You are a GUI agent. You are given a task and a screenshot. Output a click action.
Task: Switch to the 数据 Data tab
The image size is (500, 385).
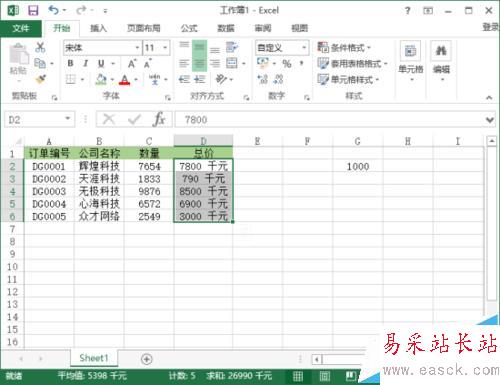point(226,28)
